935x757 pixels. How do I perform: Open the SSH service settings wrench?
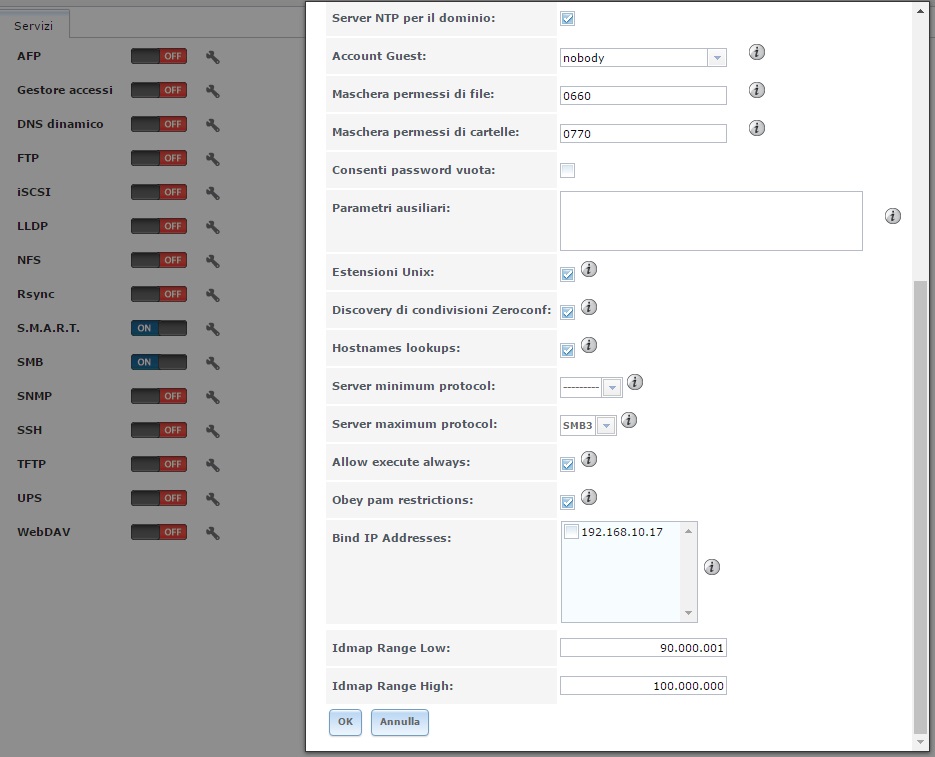(x=213, y=431)
